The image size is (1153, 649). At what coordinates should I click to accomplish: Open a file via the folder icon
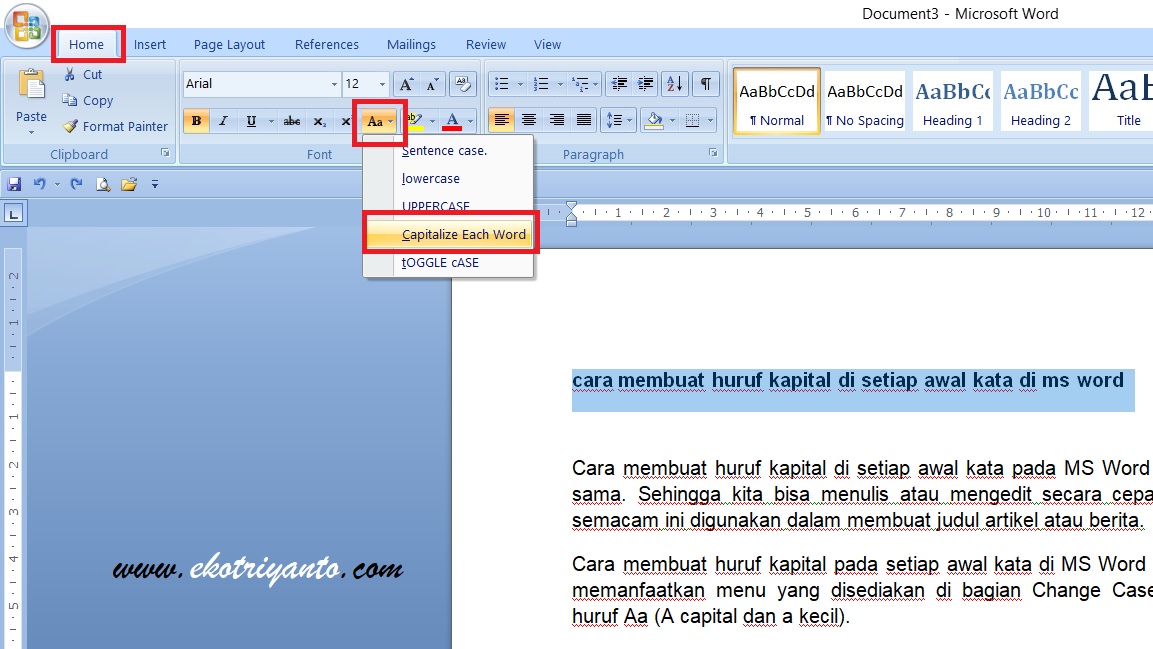(x=129, y=184)
